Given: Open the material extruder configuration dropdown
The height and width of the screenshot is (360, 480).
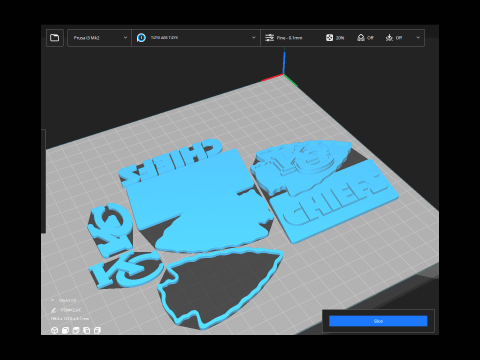Looking at the screenshot, I should (x=196, y=38).
